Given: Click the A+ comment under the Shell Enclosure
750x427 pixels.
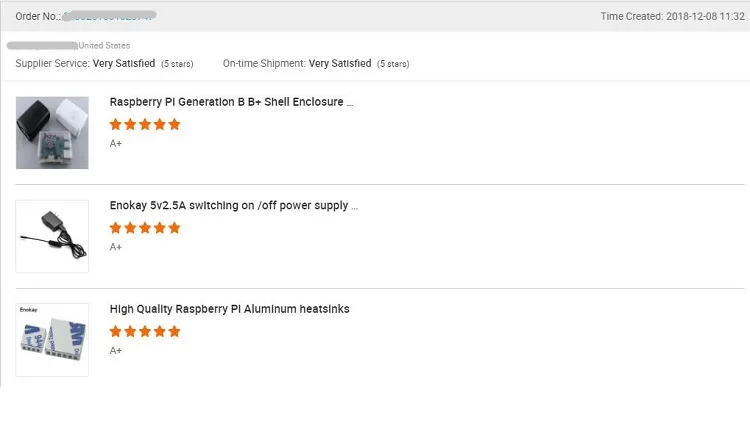Looking at the screenshot, I should point(116,143).
